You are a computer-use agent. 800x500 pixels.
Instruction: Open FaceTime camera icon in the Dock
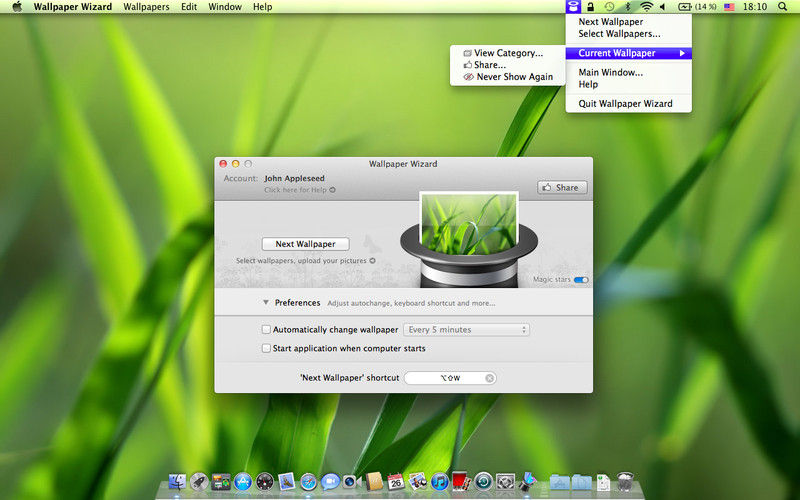coord(352,481)
